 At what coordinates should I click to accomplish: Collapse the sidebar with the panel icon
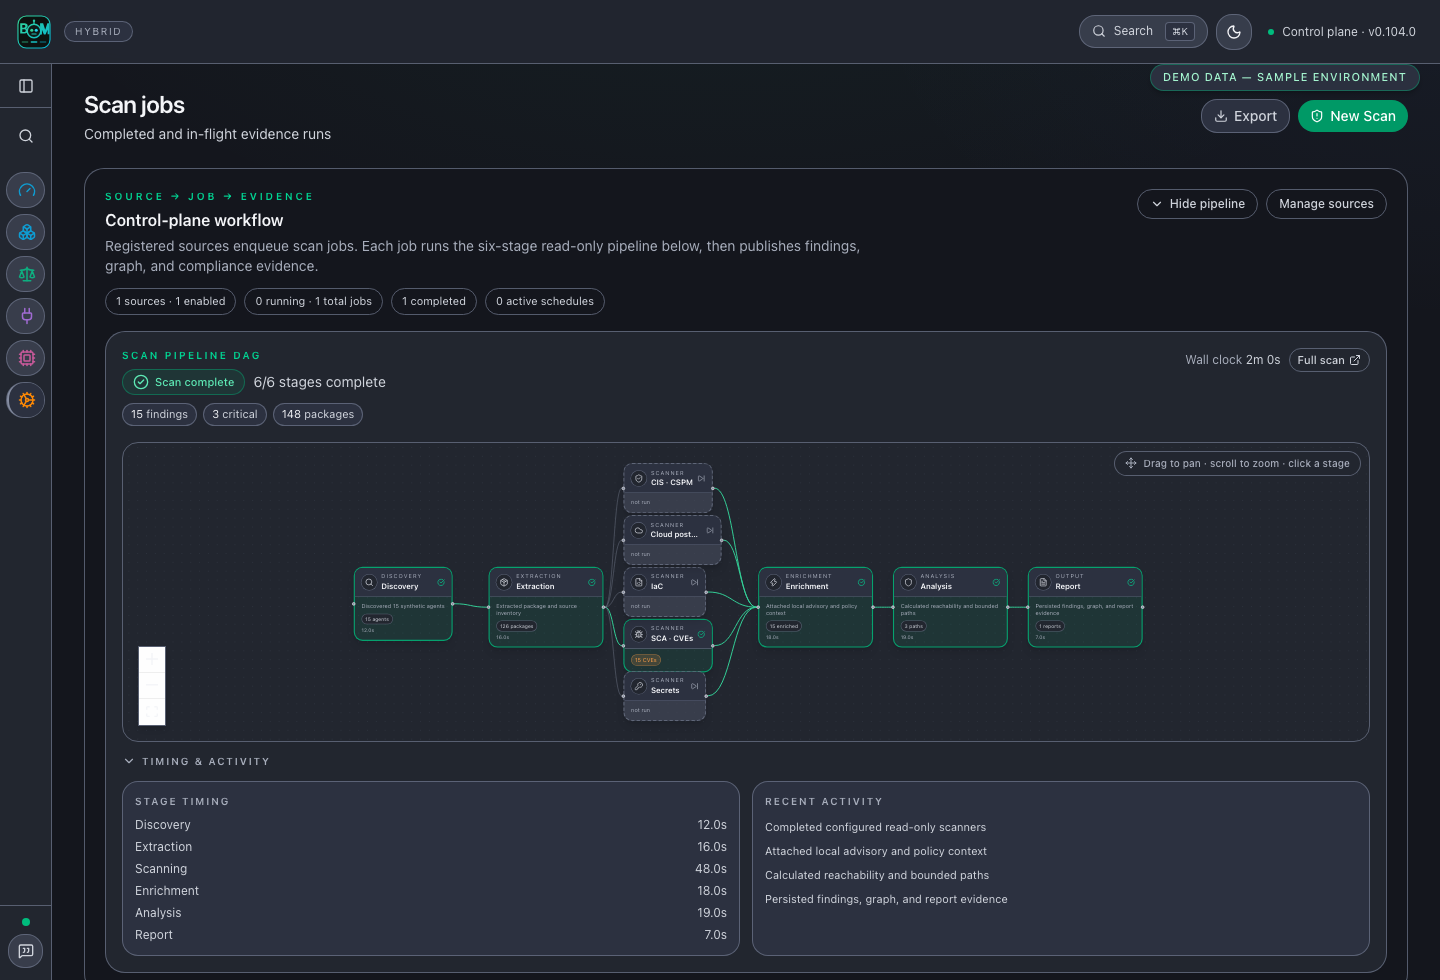[x=26, y=86]
